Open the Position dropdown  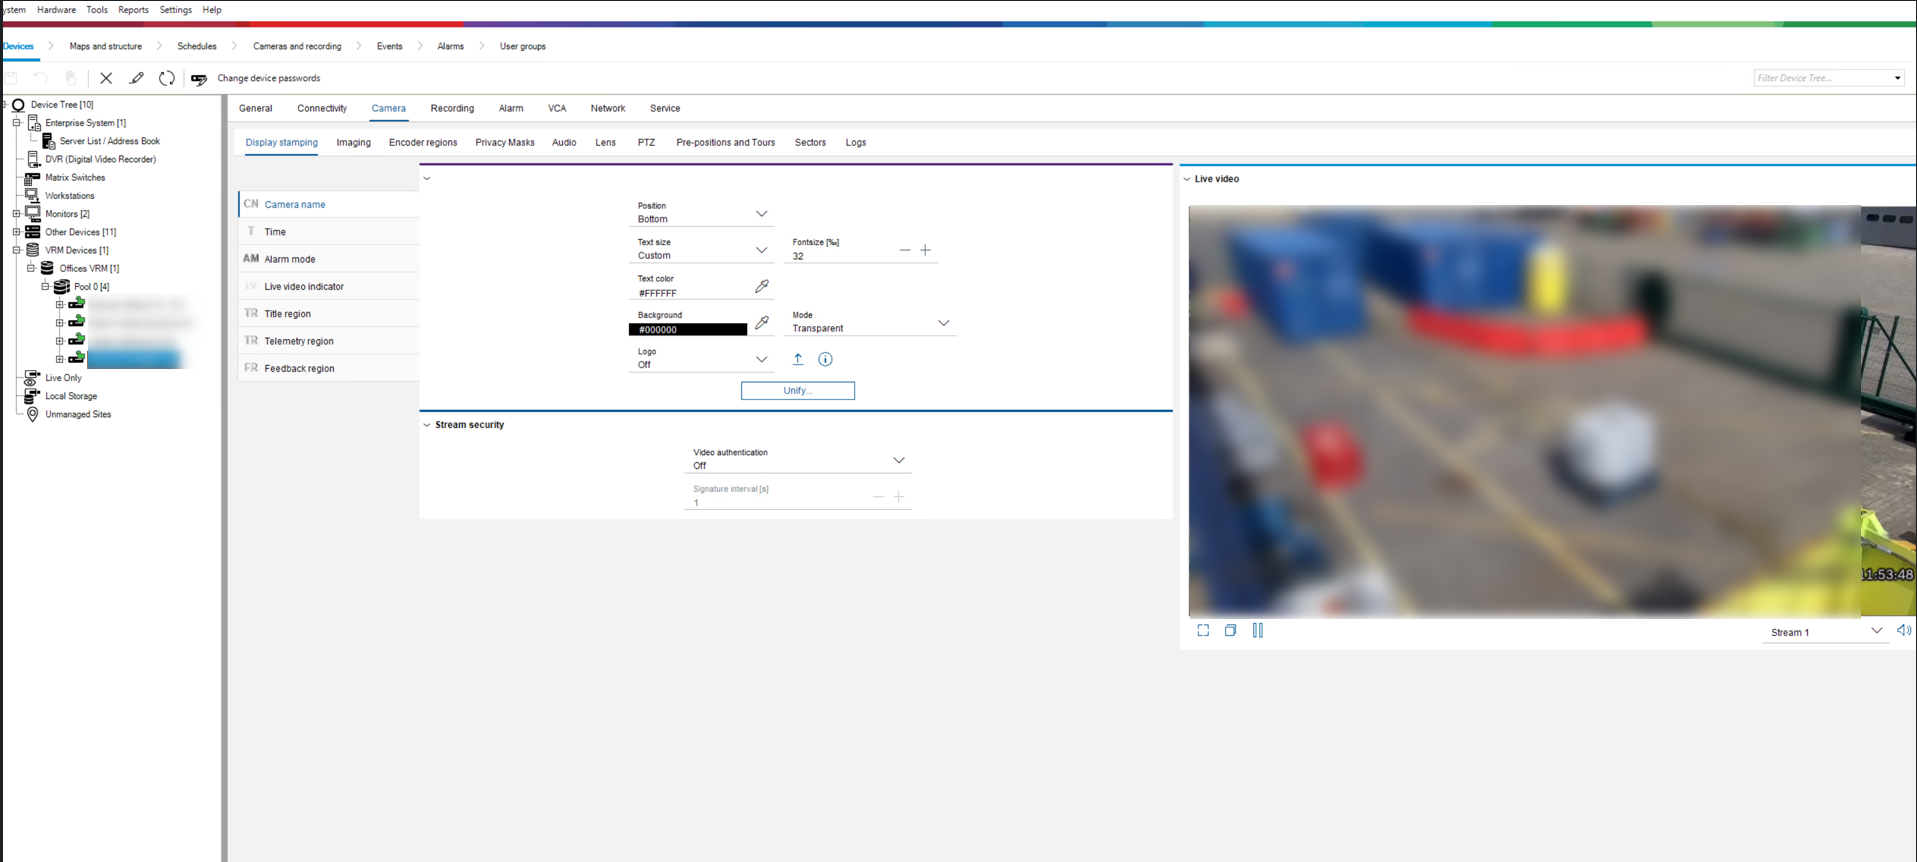click(761, 214)
